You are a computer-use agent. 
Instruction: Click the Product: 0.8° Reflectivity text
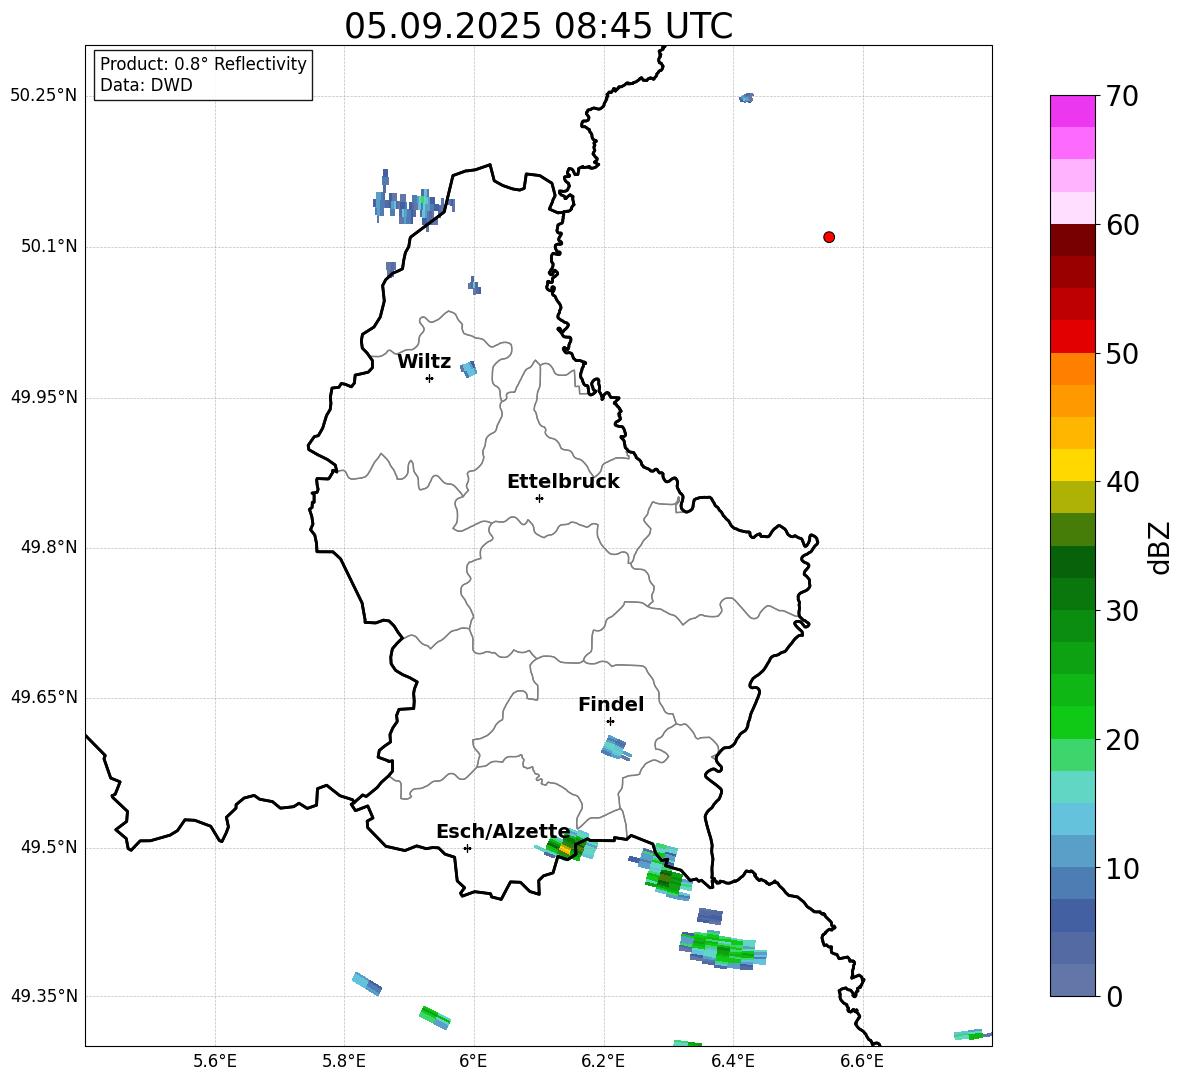[203, 64]
